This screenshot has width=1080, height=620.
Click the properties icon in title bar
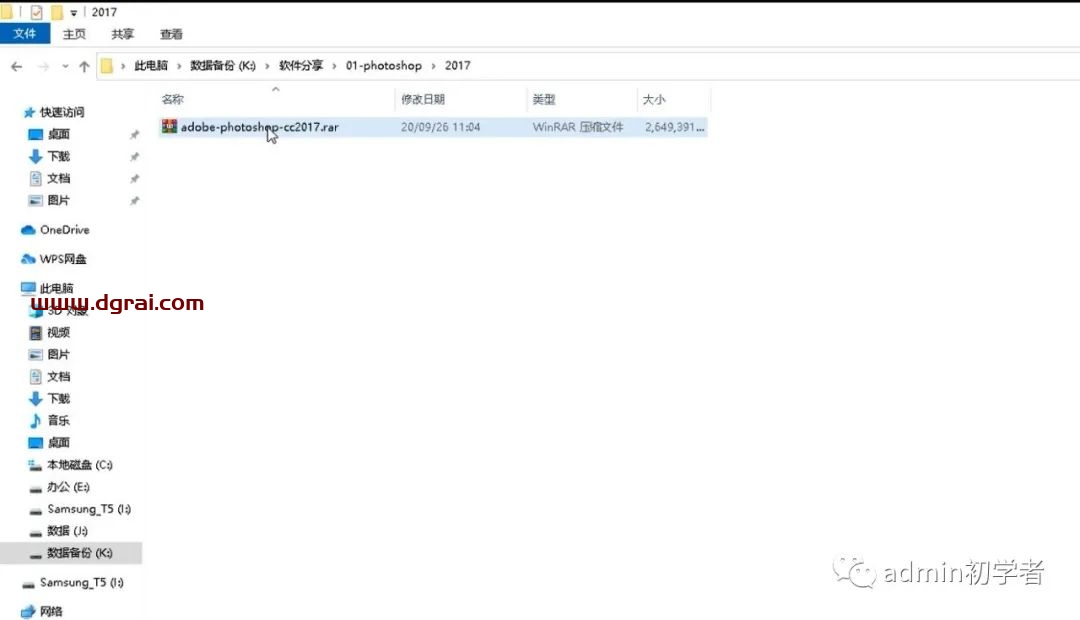[37, 12]
